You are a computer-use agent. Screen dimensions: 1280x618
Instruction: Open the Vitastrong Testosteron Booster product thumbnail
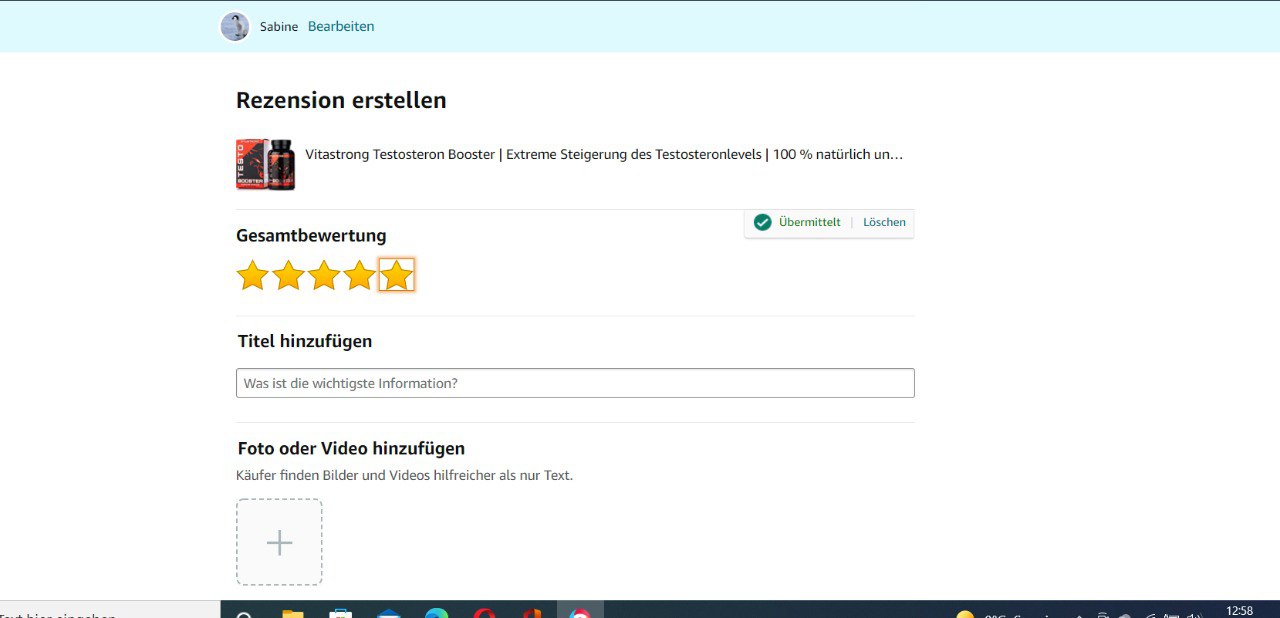pyautogui.click(x=266, y=165)
